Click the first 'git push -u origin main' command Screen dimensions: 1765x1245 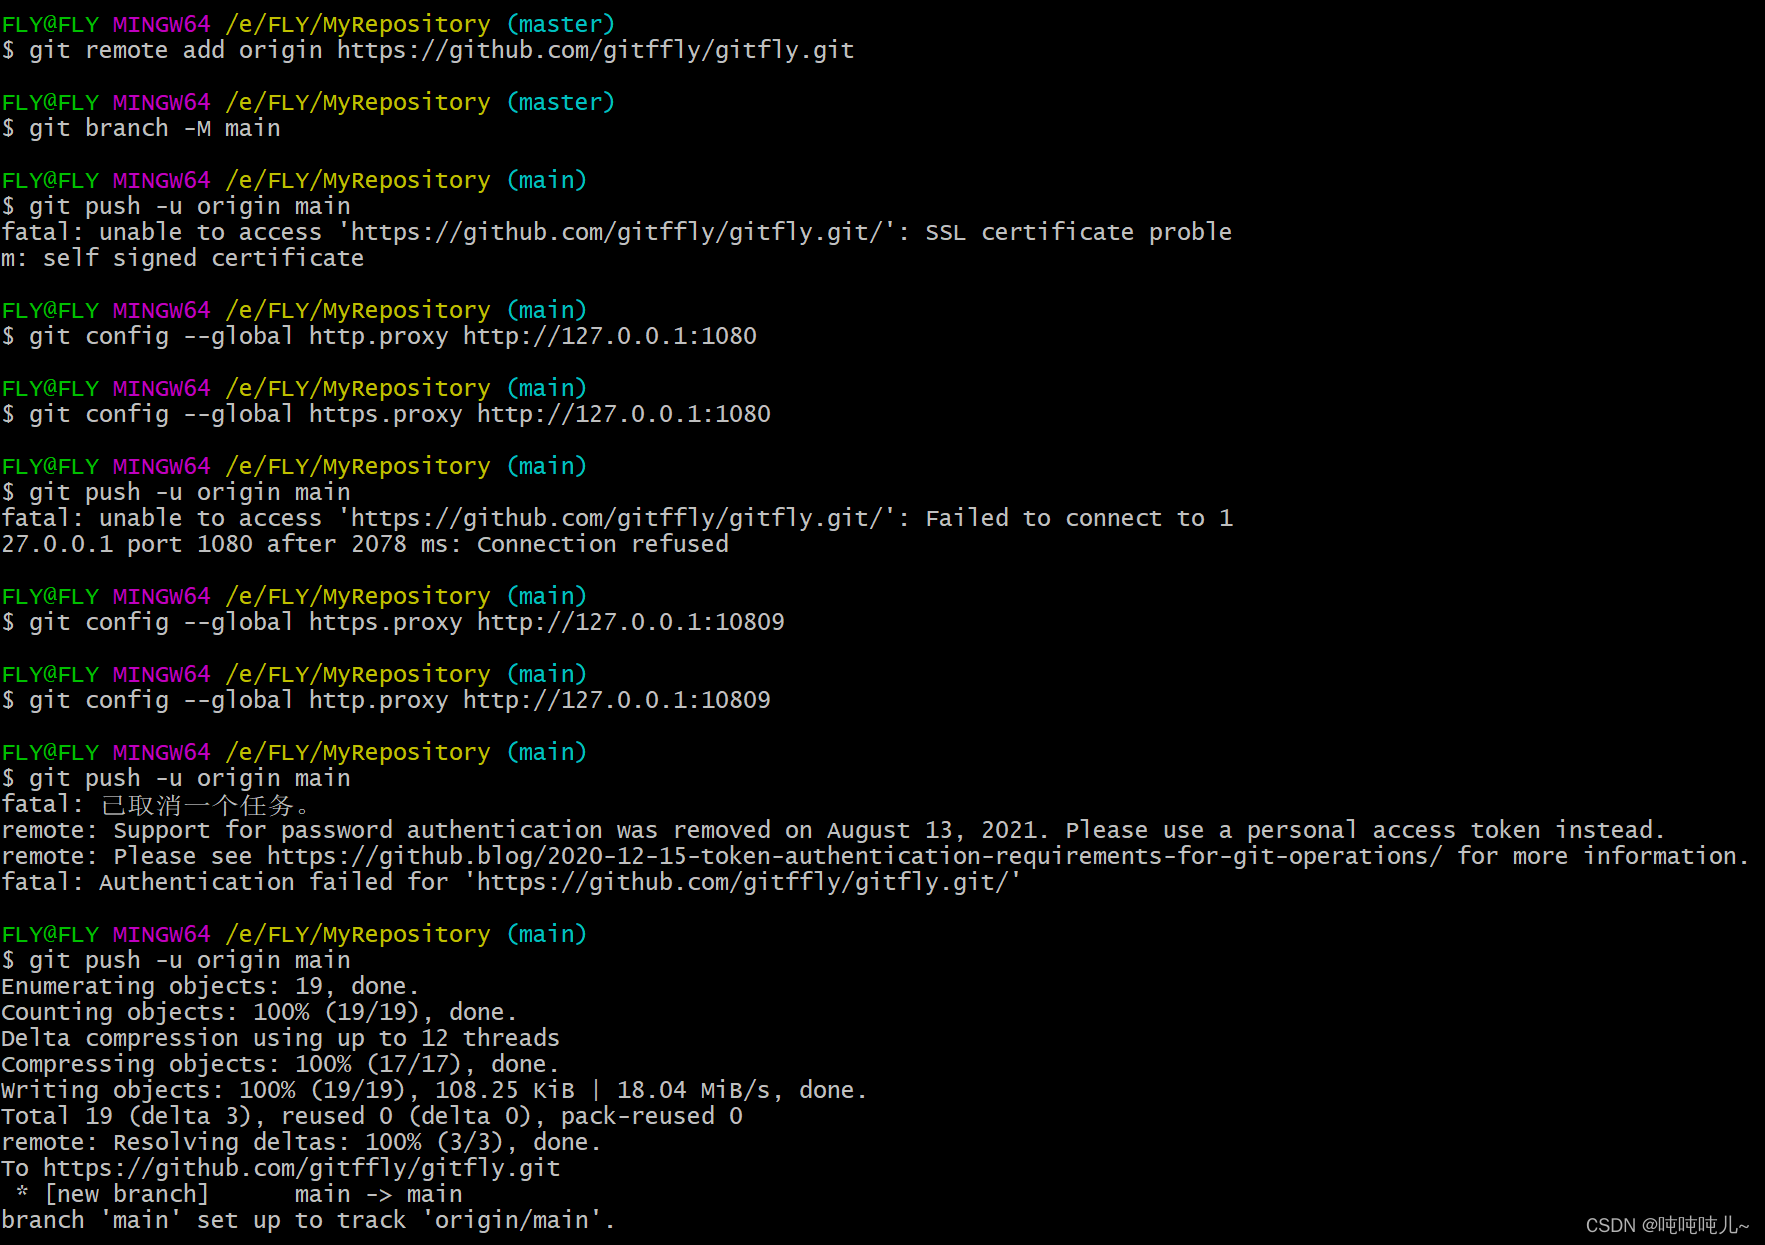tap(176, 206)
